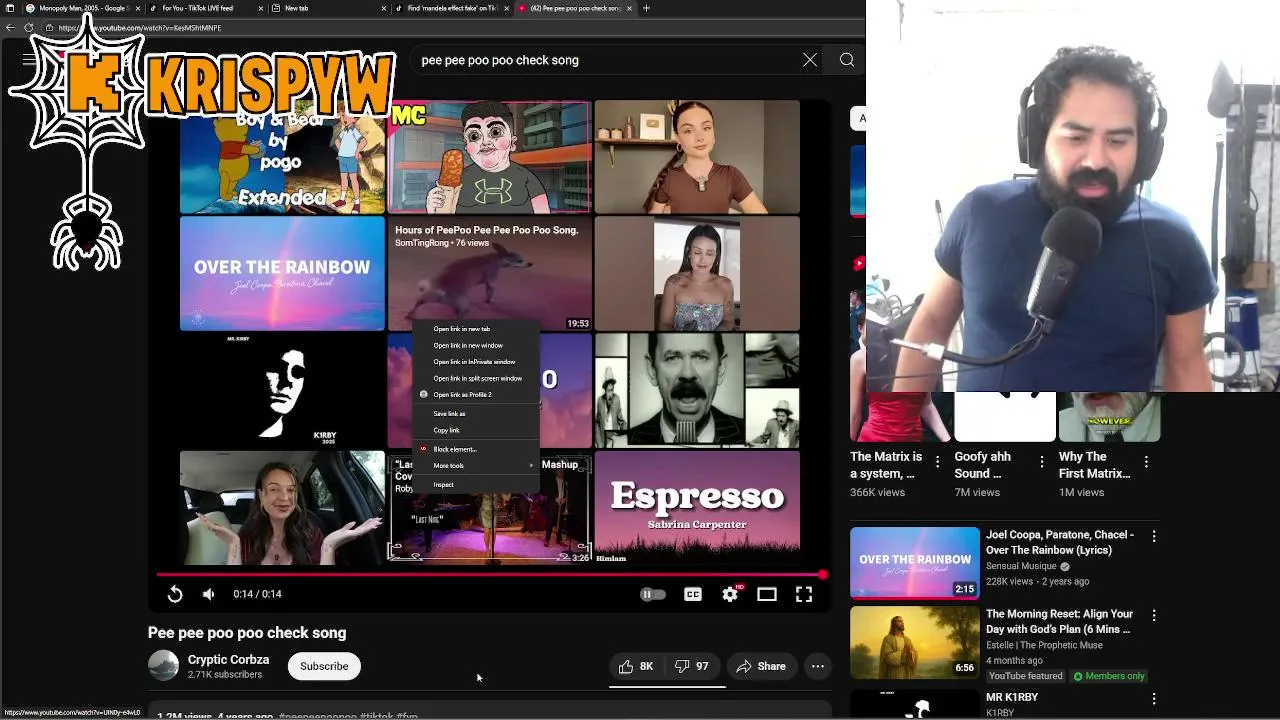
Task: Open the OVER THE RAINBOW endscreen thumbnail
Action: [x=282, y=274]
